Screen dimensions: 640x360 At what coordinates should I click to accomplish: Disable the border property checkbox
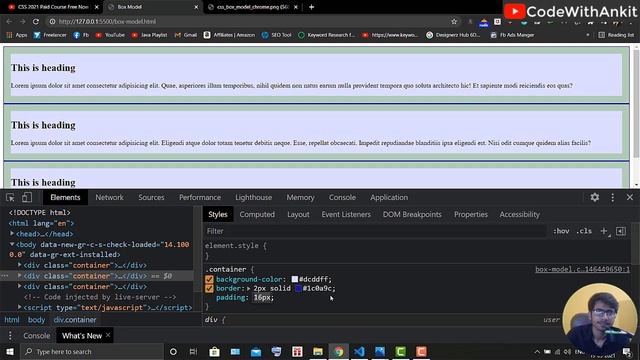[209, 289]
